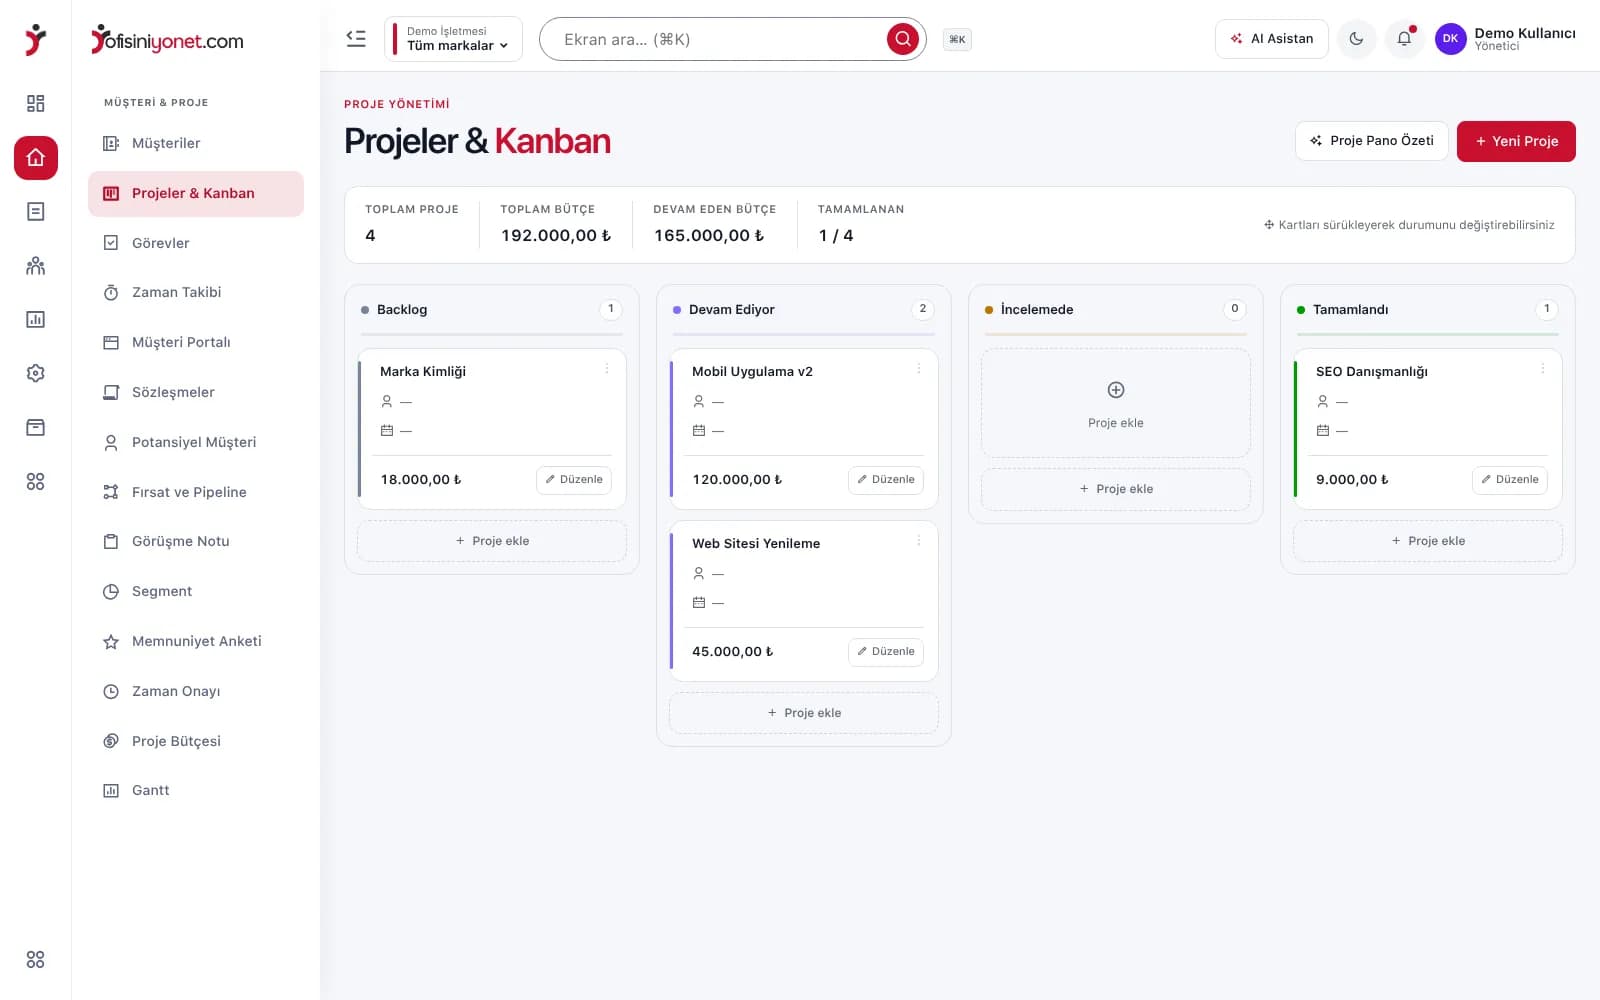Open Gantt in the sidebar menu
The width and height of the screenshot is (1600, 1000).
196,790
